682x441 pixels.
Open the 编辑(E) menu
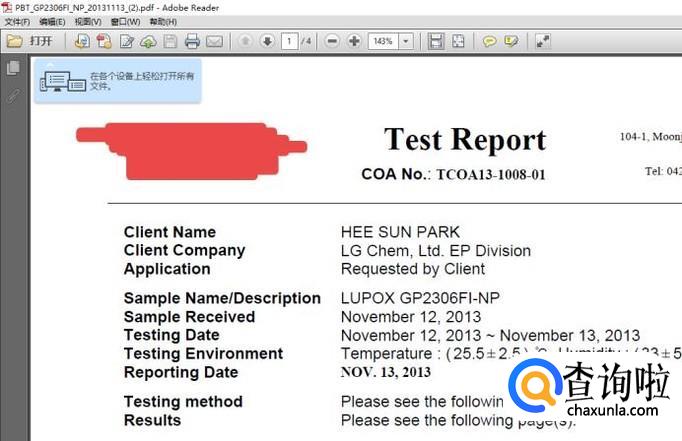tap(52, 21)
